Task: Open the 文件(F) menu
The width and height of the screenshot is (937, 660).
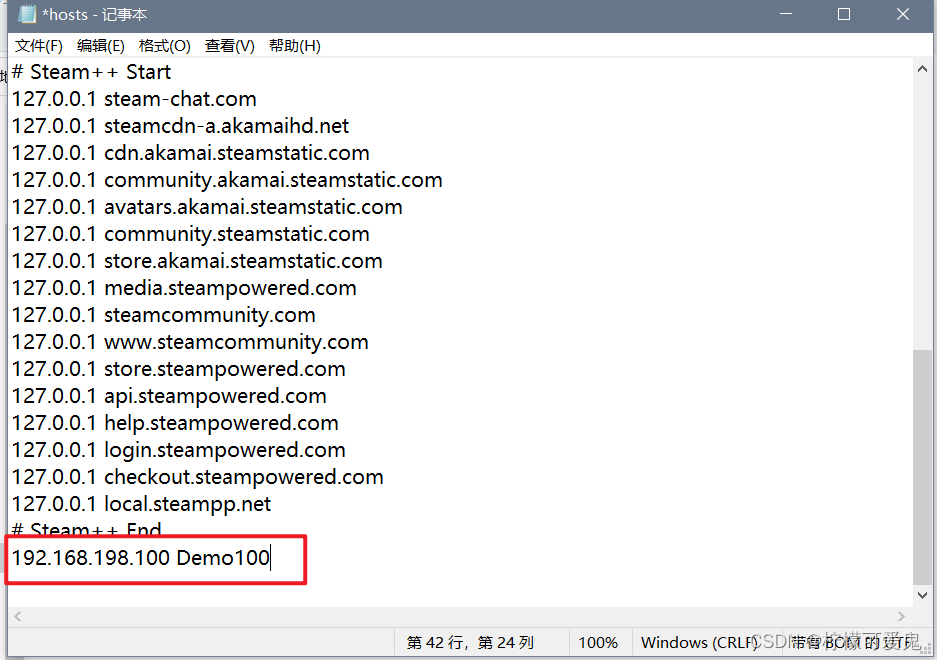Action: [x=39, y=46]
